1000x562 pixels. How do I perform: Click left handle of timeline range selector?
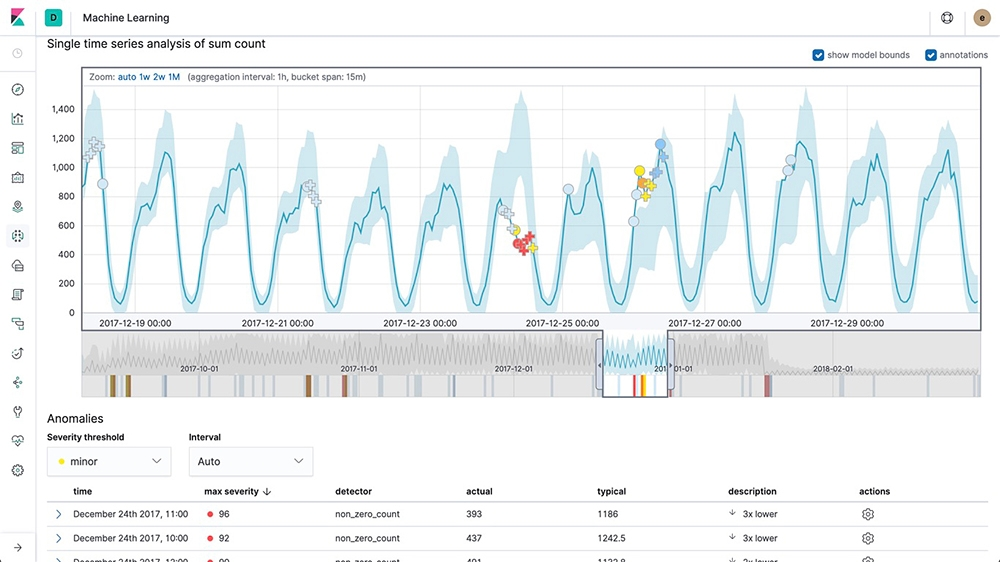[599, 365]
